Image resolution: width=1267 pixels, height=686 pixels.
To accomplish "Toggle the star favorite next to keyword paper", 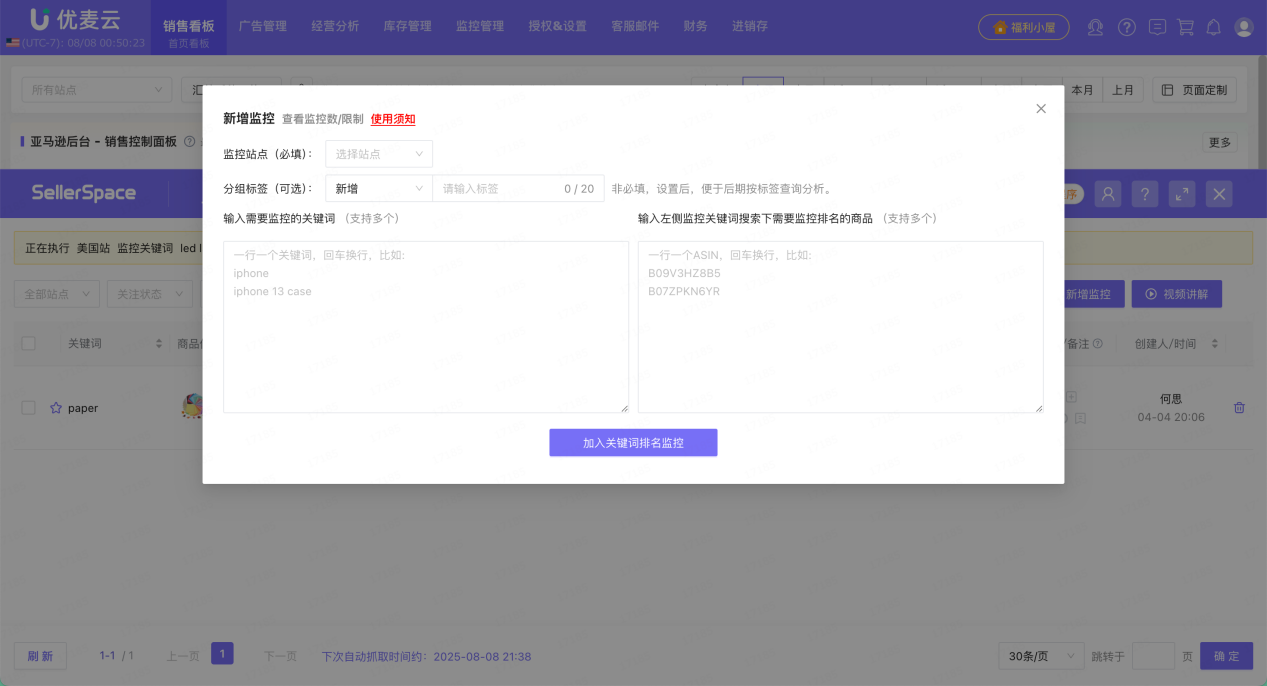I will [x=56, y=408].
